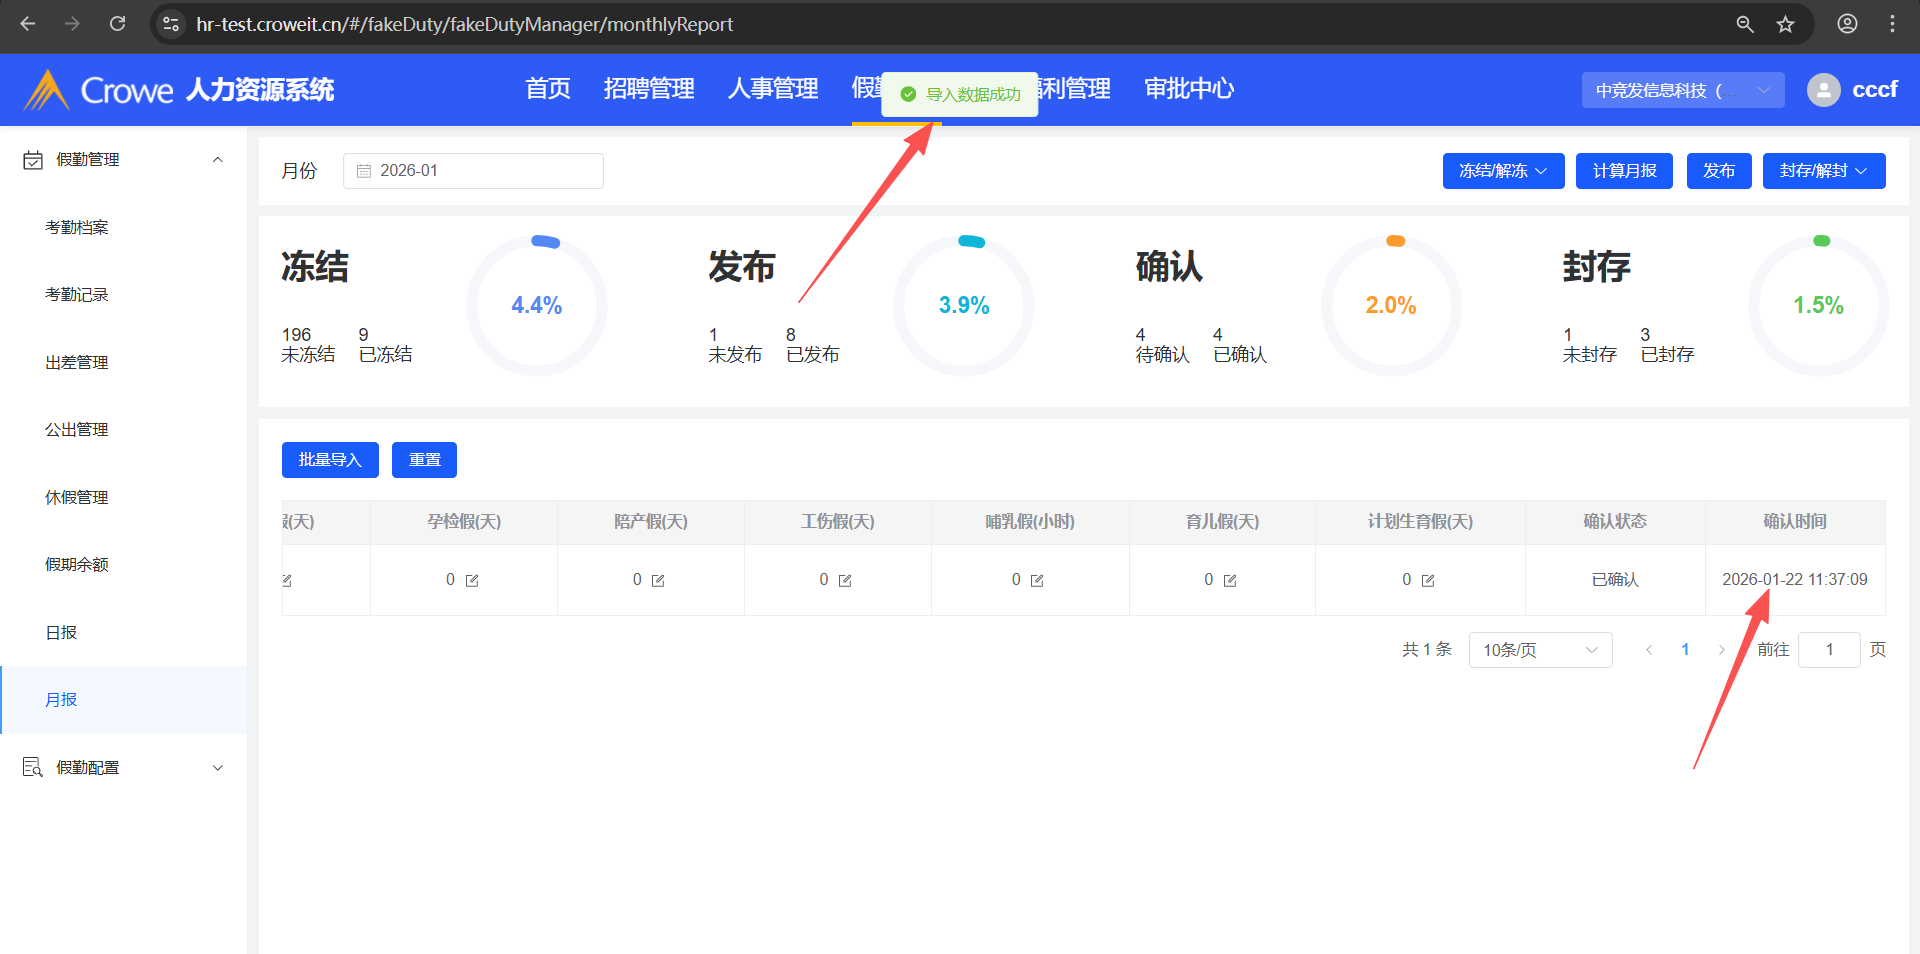Click the 月份 date picker field

coord(473,171)
